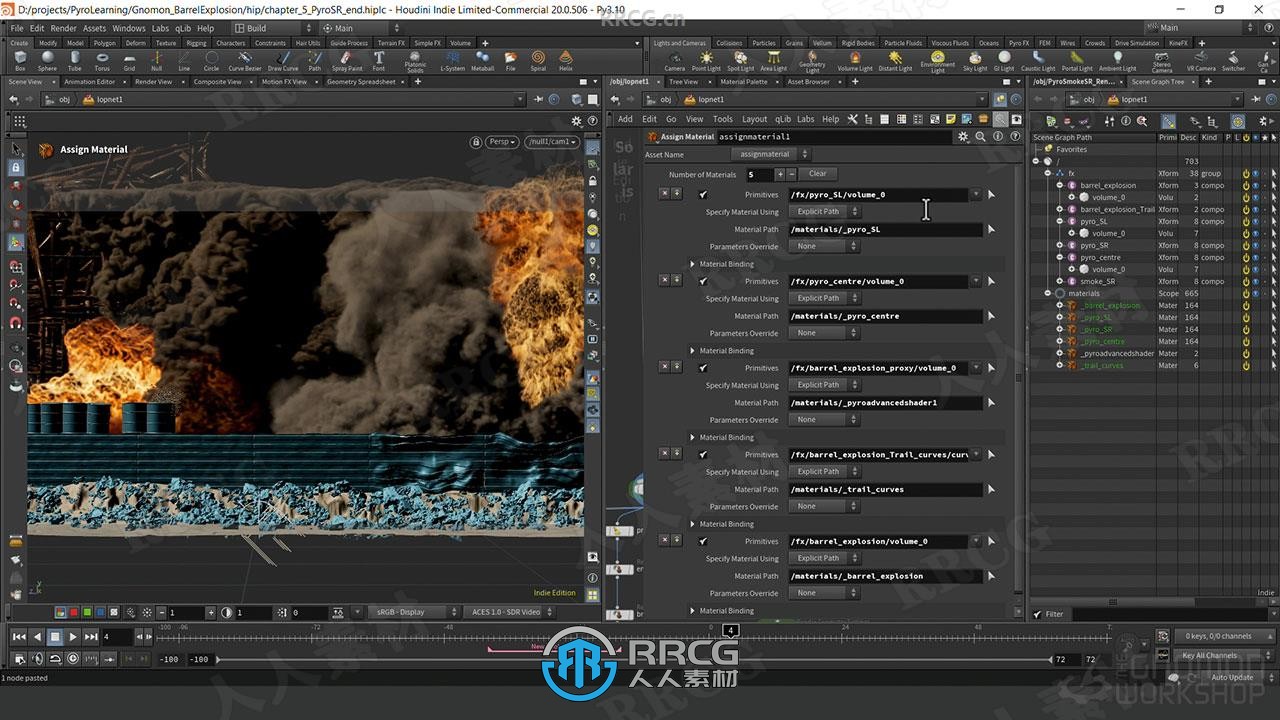Click the Stereo Camera shelf tool
This screenshot has width=1280, height=720.
tap(1161, 62)
